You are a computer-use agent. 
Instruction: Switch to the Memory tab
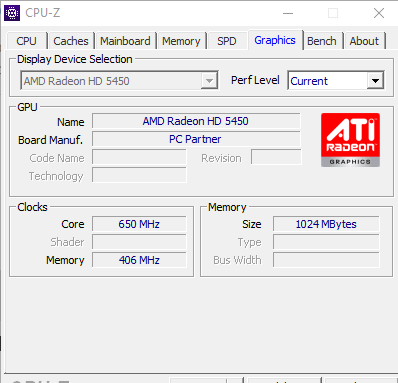point(181,41)
